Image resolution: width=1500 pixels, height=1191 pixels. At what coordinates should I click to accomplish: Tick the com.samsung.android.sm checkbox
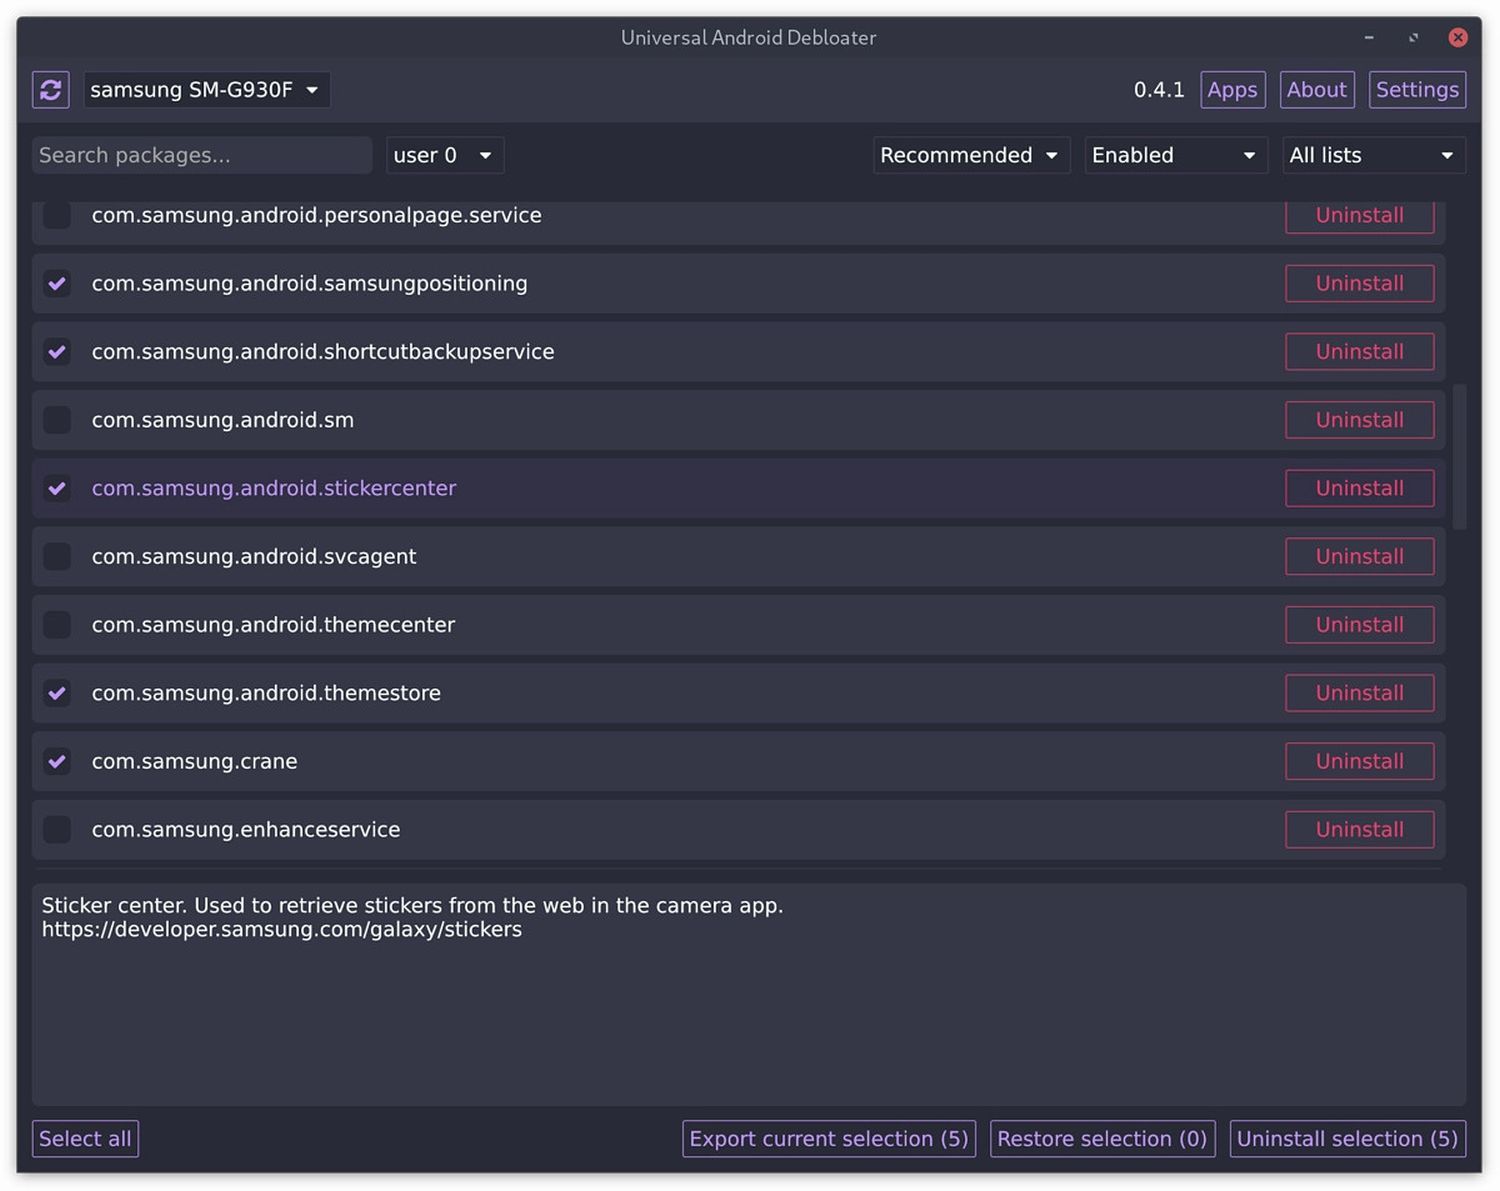(x=57, y=420)
